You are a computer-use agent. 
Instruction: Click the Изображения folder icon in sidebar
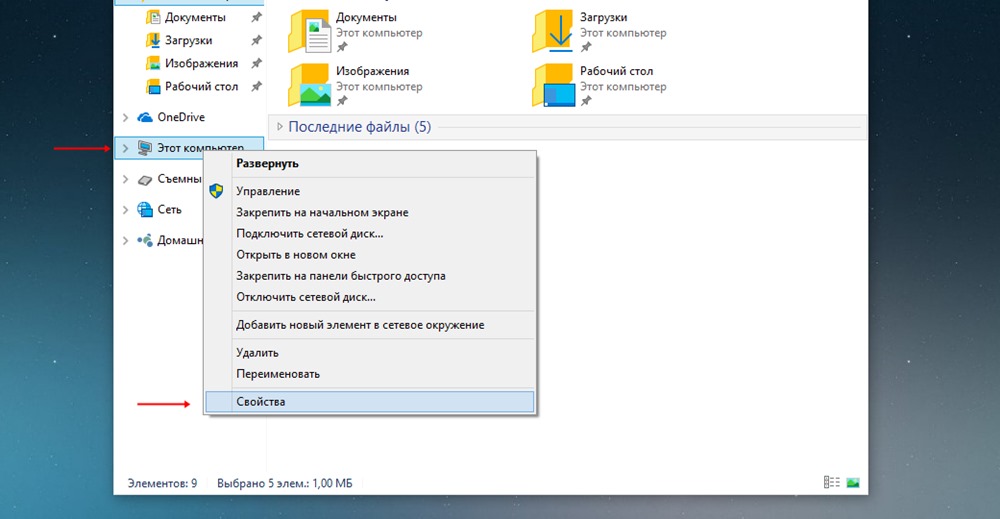click(x=153, y=63)
